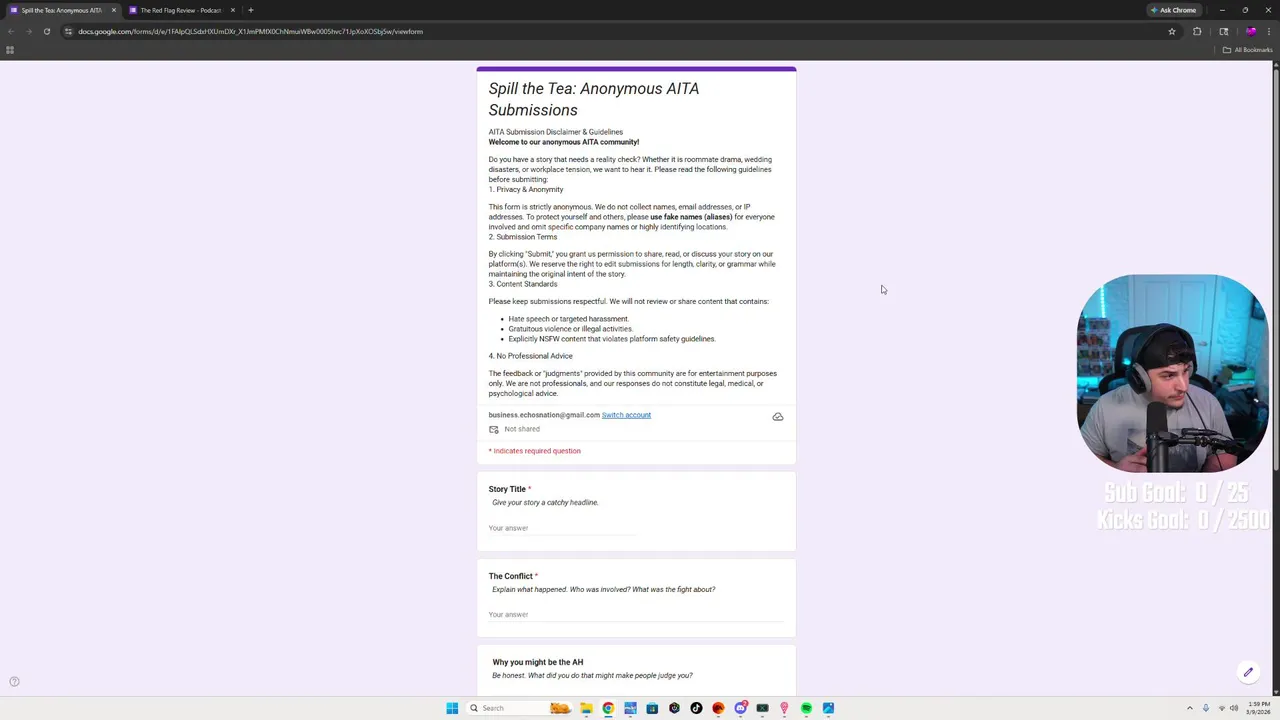Open Discord from the taskbar
Viewport: 1280px width, 720px height.
[x=740, y=708]
